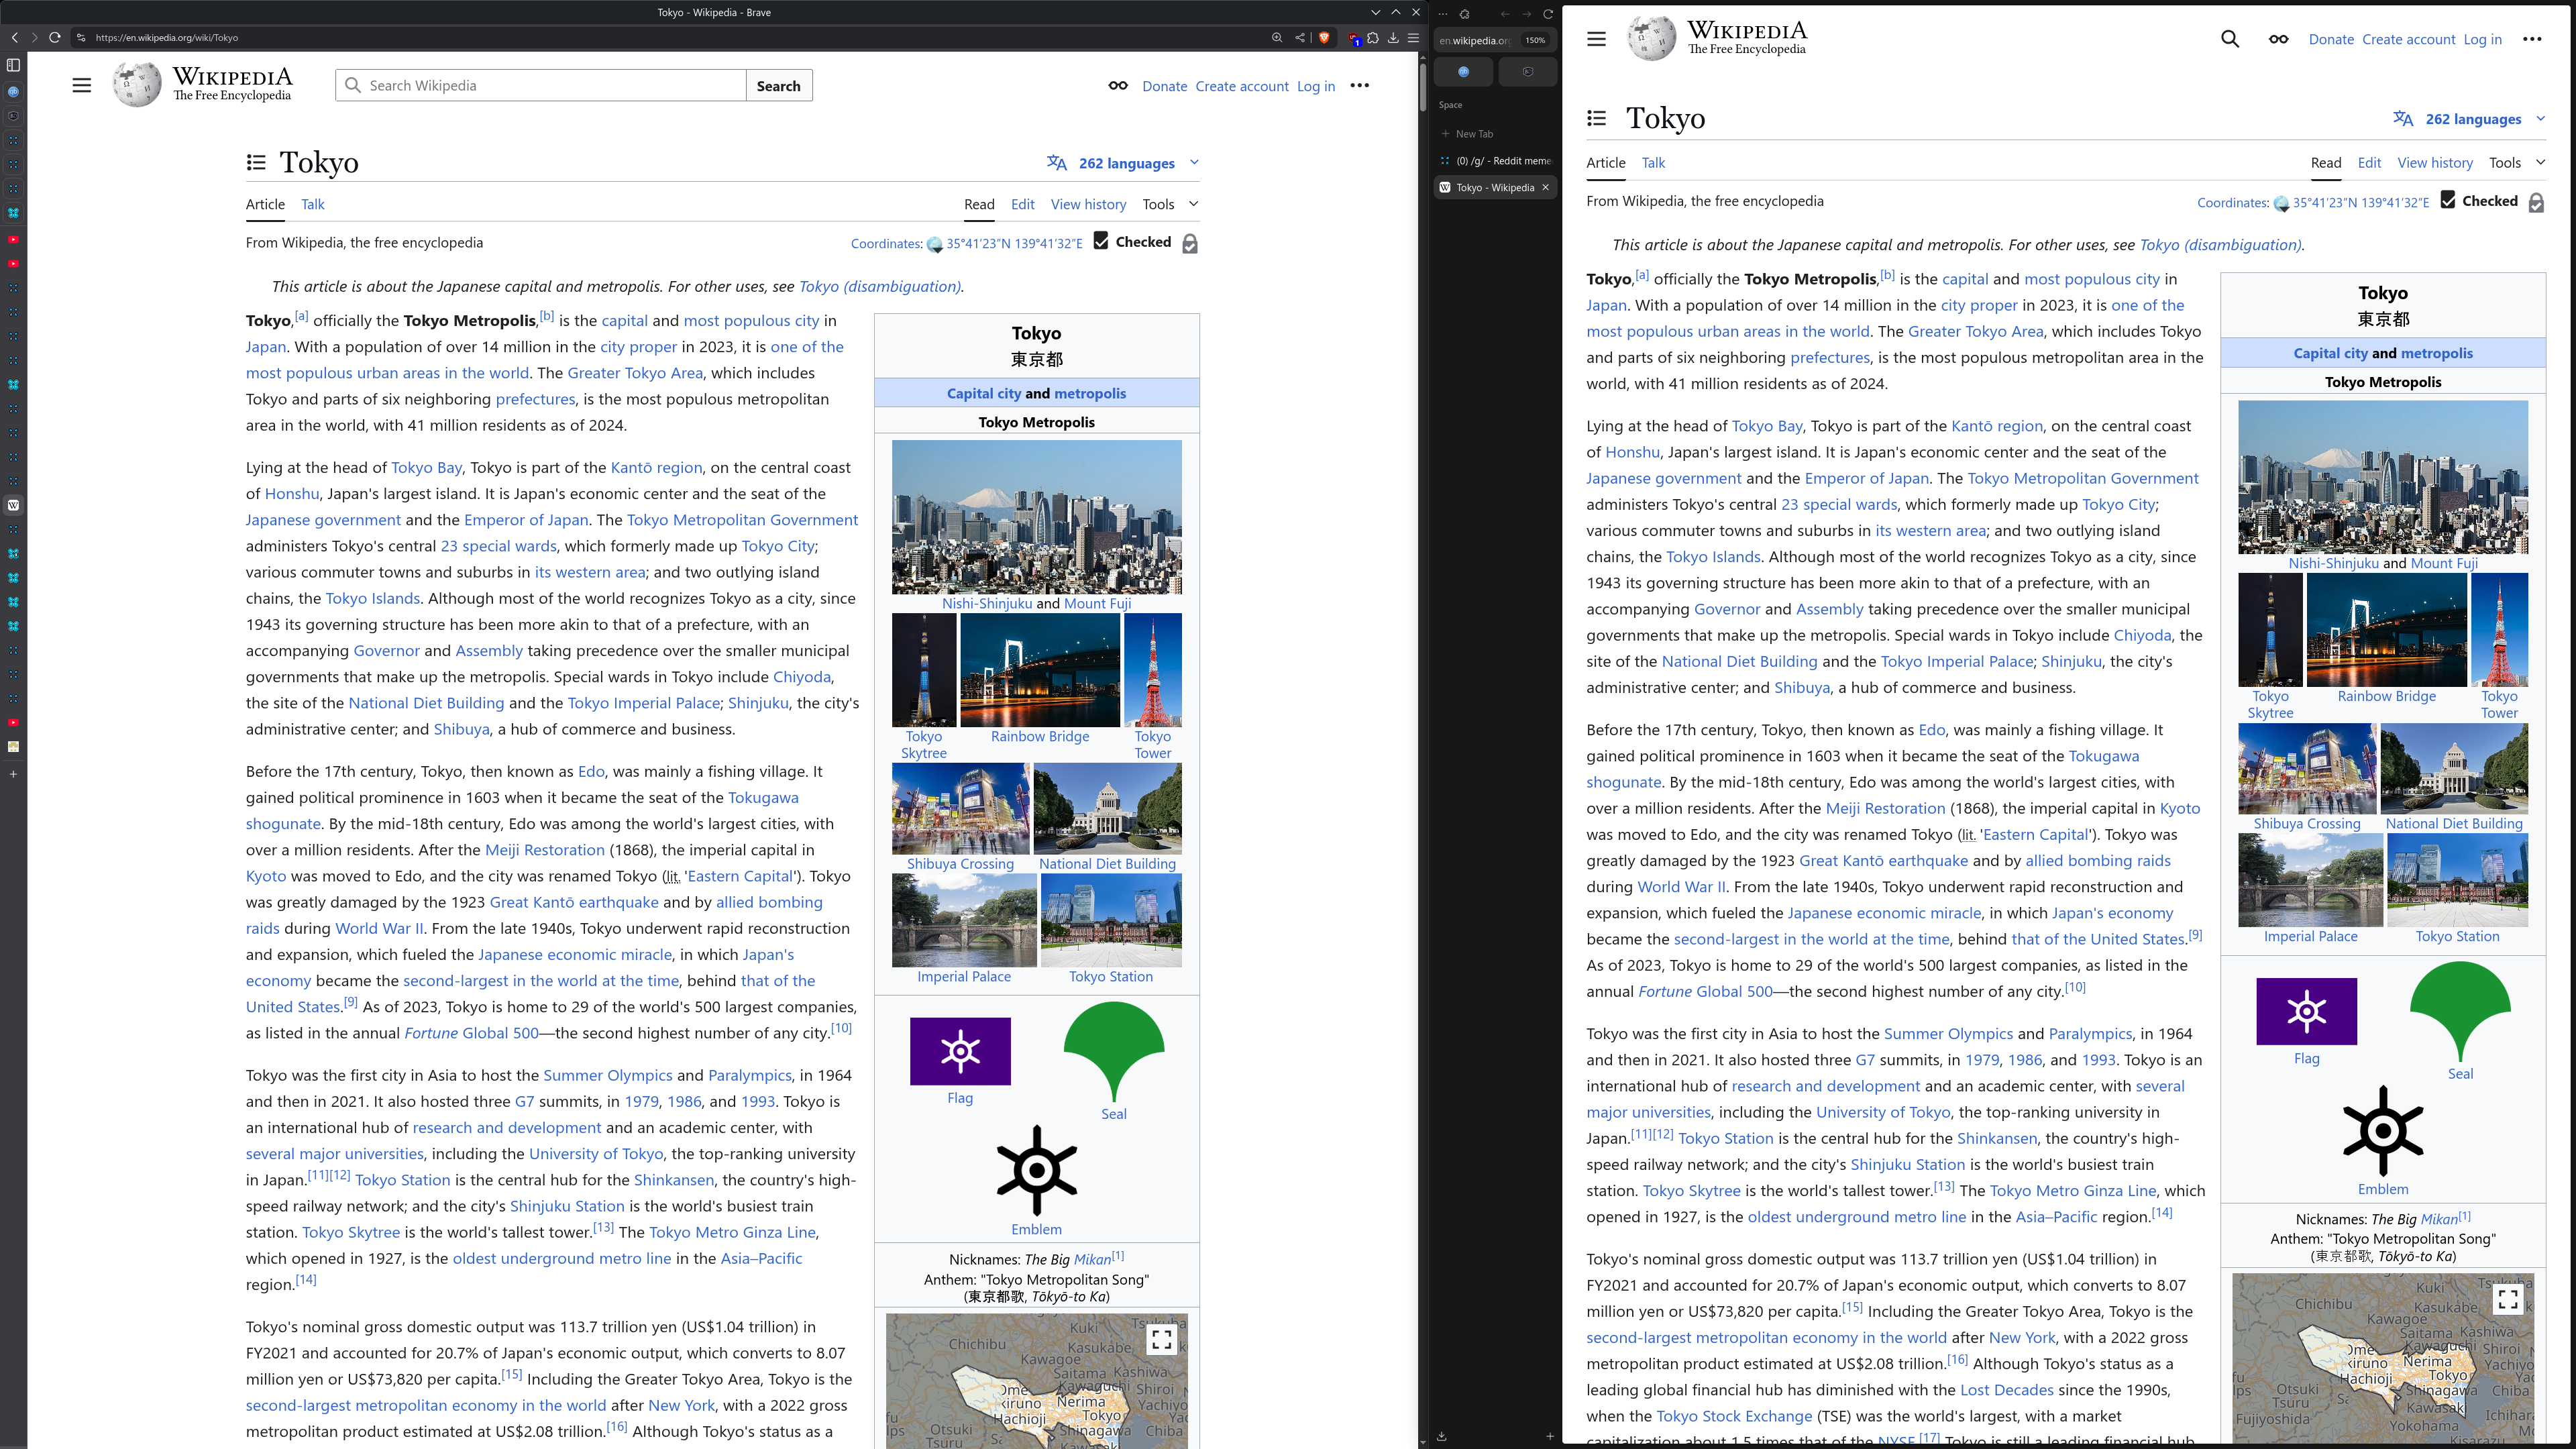Click the Emblem image in right window
This screenshot has height=1449, width=2576.
tap(2383, 1131)
